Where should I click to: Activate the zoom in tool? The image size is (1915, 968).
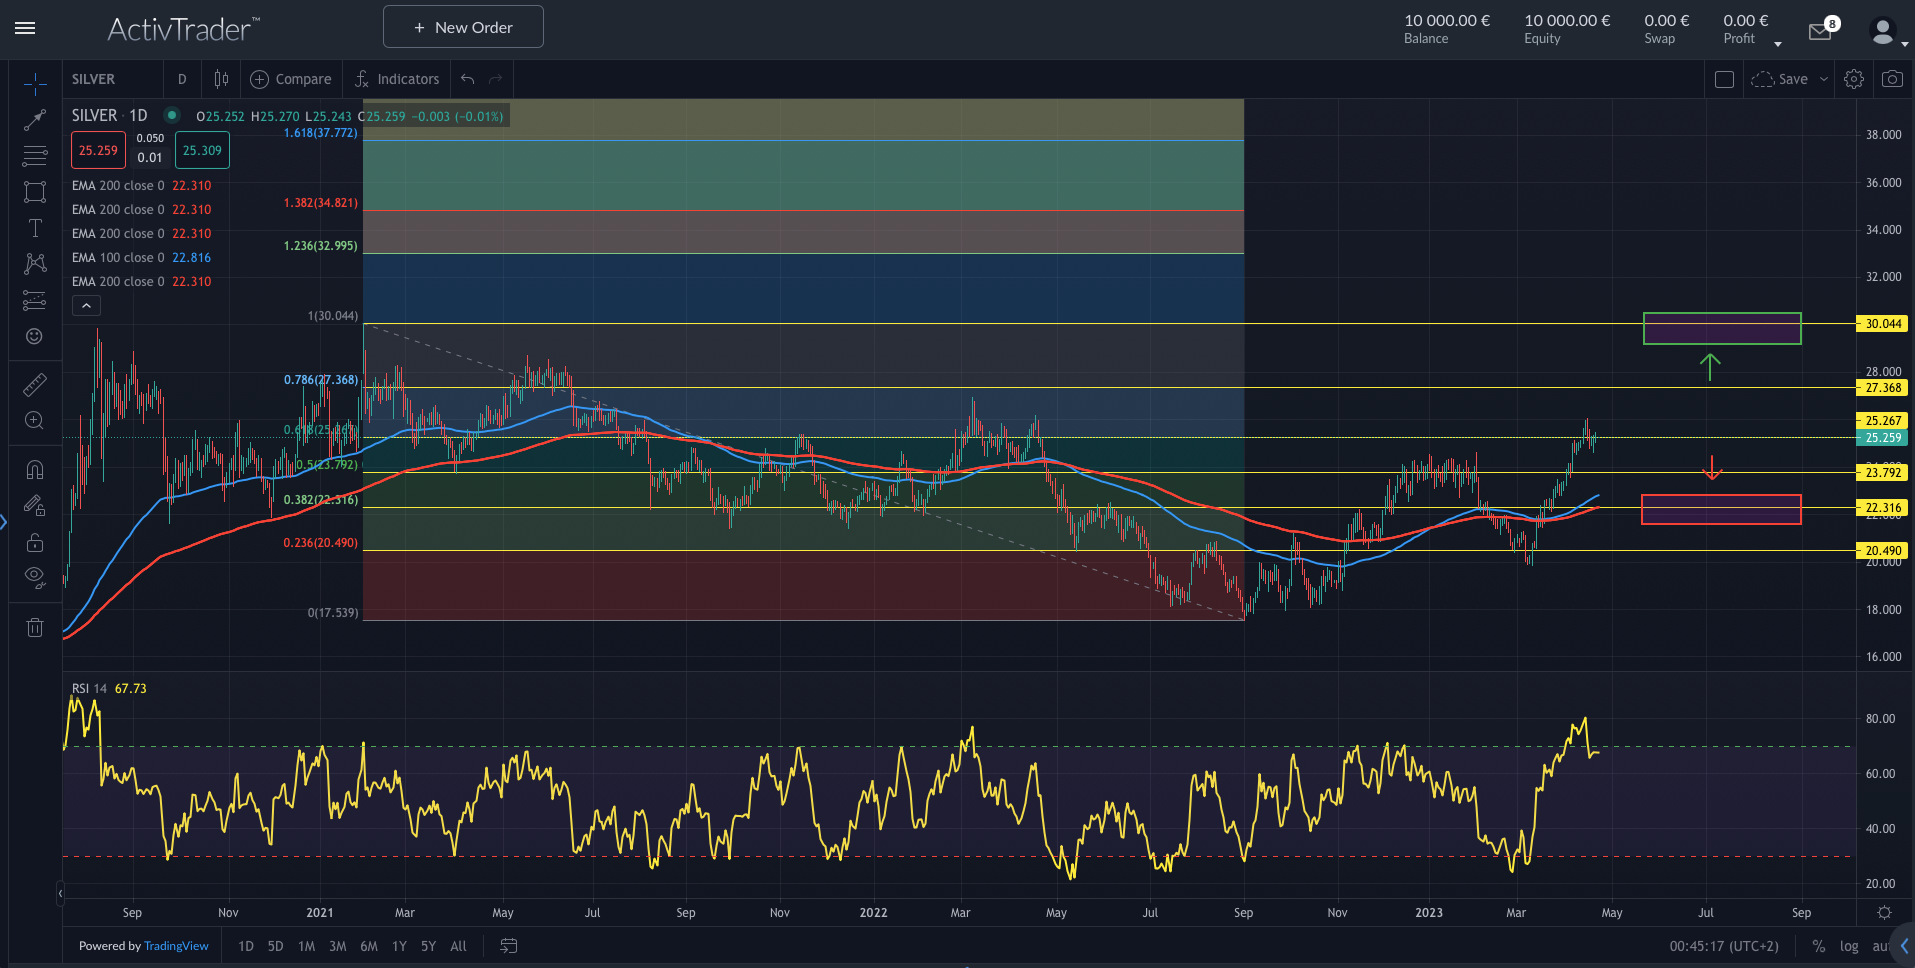tap(35, 421)
